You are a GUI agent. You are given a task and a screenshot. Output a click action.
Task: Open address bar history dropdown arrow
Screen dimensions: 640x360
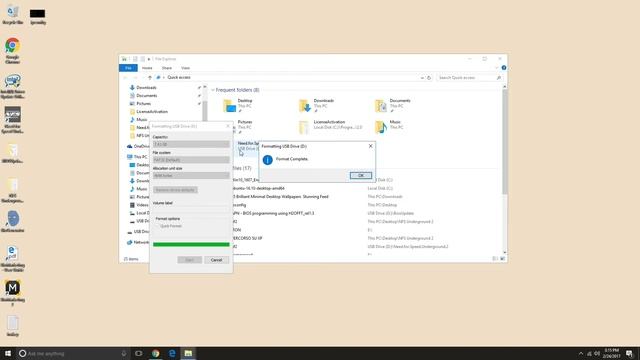coord(422,78)
